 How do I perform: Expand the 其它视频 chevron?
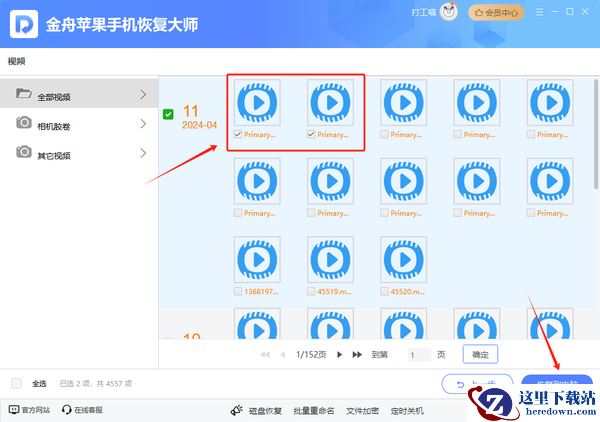pos(143,153)
